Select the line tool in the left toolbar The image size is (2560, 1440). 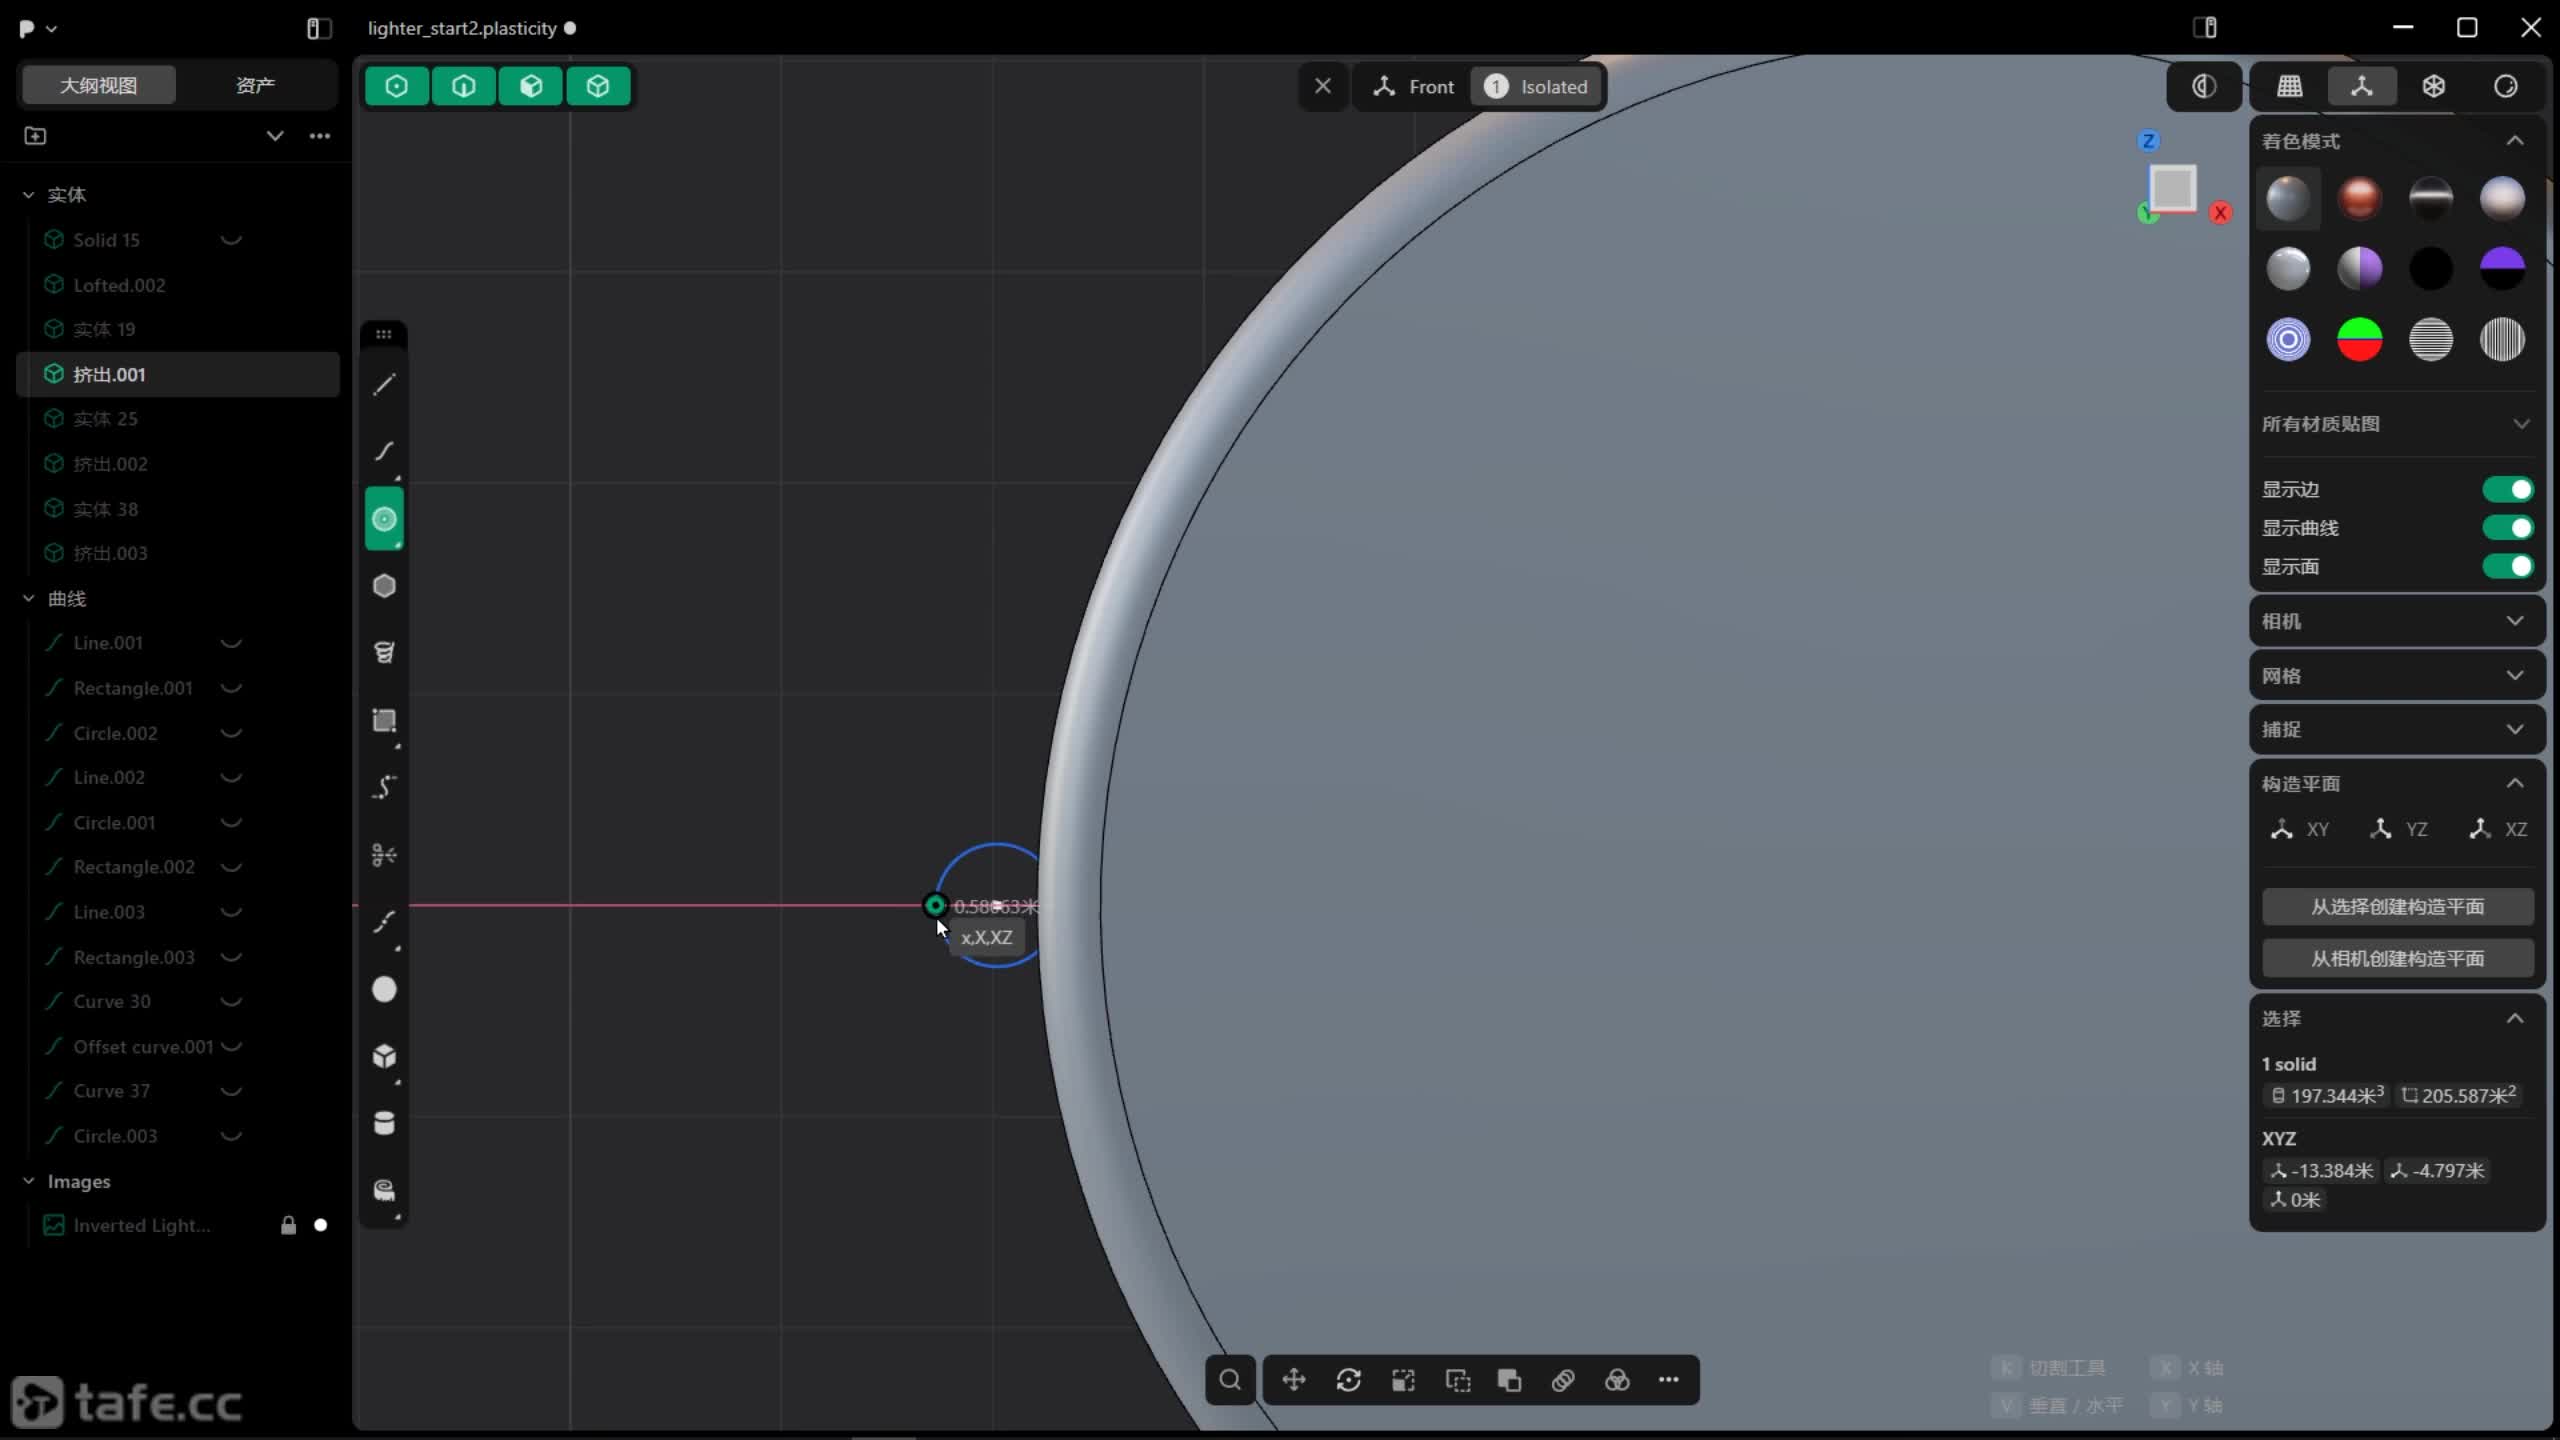[384, 385]
